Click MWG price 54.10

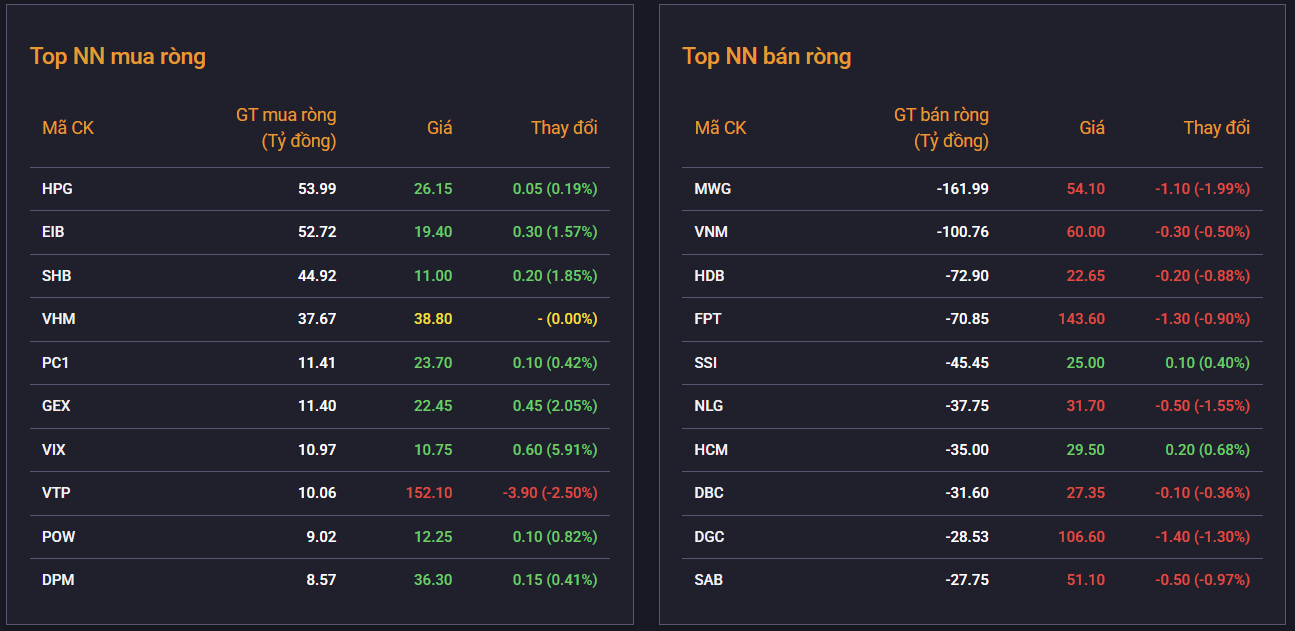1086,188
